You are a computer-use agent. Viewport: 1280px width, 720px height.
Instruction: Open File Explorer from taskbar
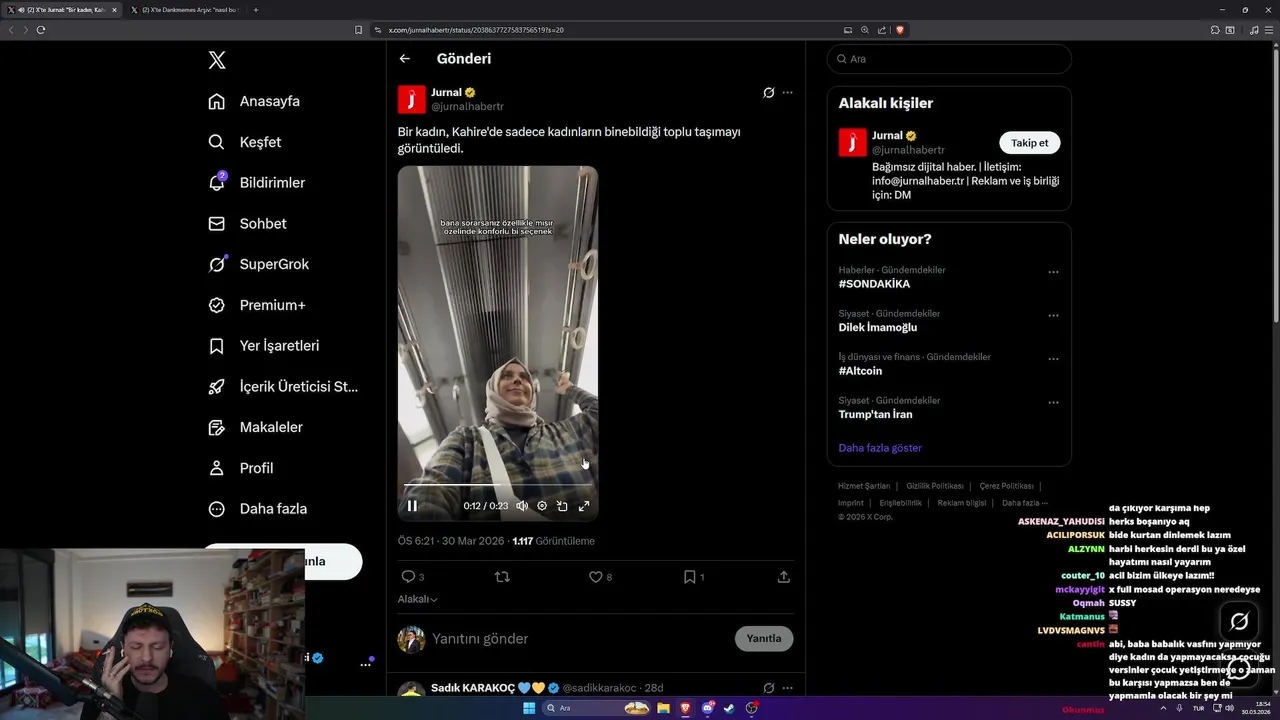click(x=663, y=708)
